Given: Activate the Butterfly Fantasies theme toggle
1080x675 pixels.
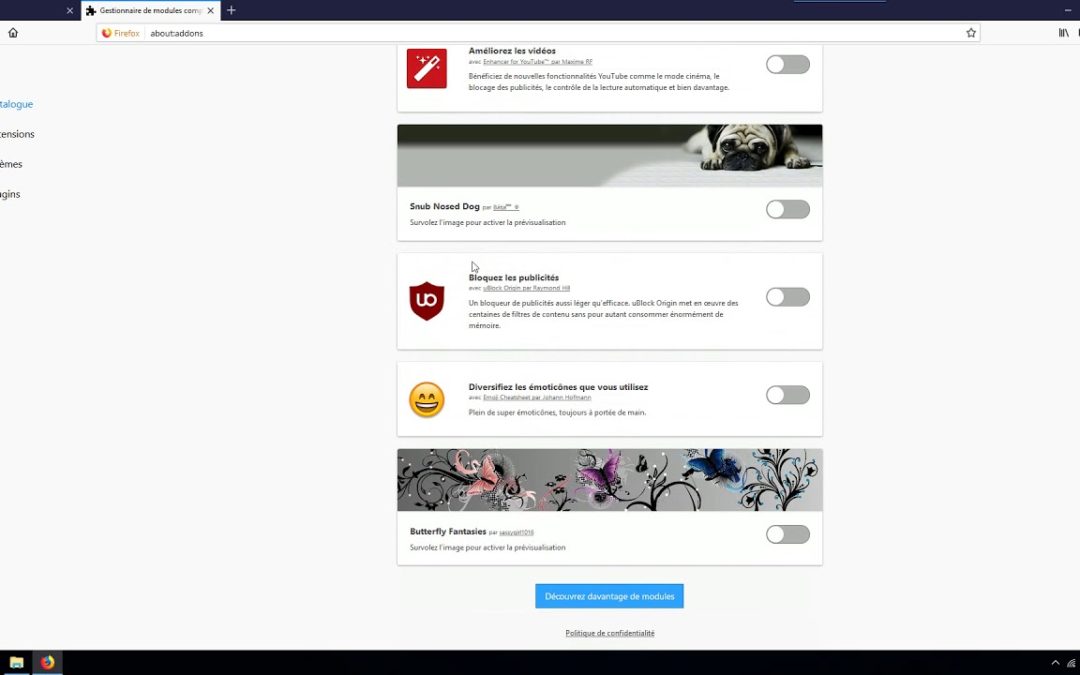Looking at the screenshot, I should pos(787,534).
